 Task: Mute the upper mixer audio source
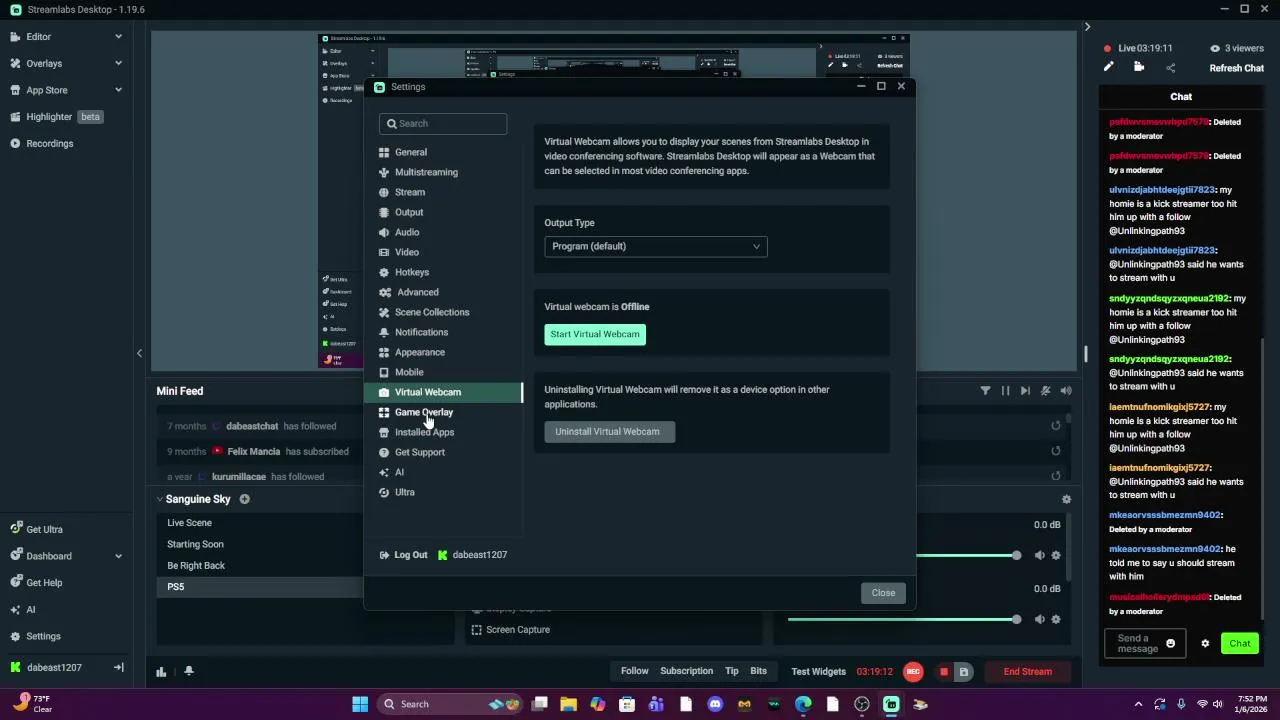tap(1039, 555)
